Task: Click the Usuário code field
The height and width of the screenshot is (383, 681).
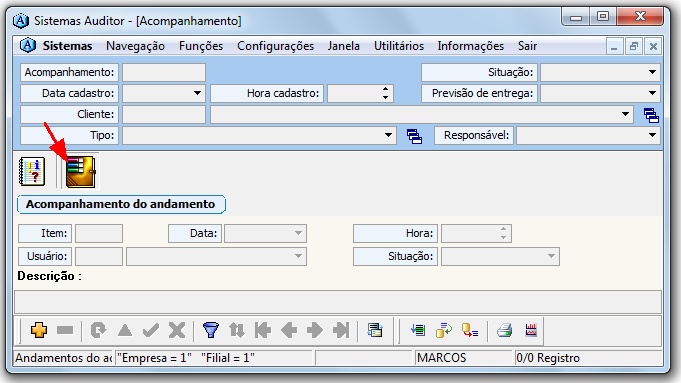Action: [x=99, y=256]
